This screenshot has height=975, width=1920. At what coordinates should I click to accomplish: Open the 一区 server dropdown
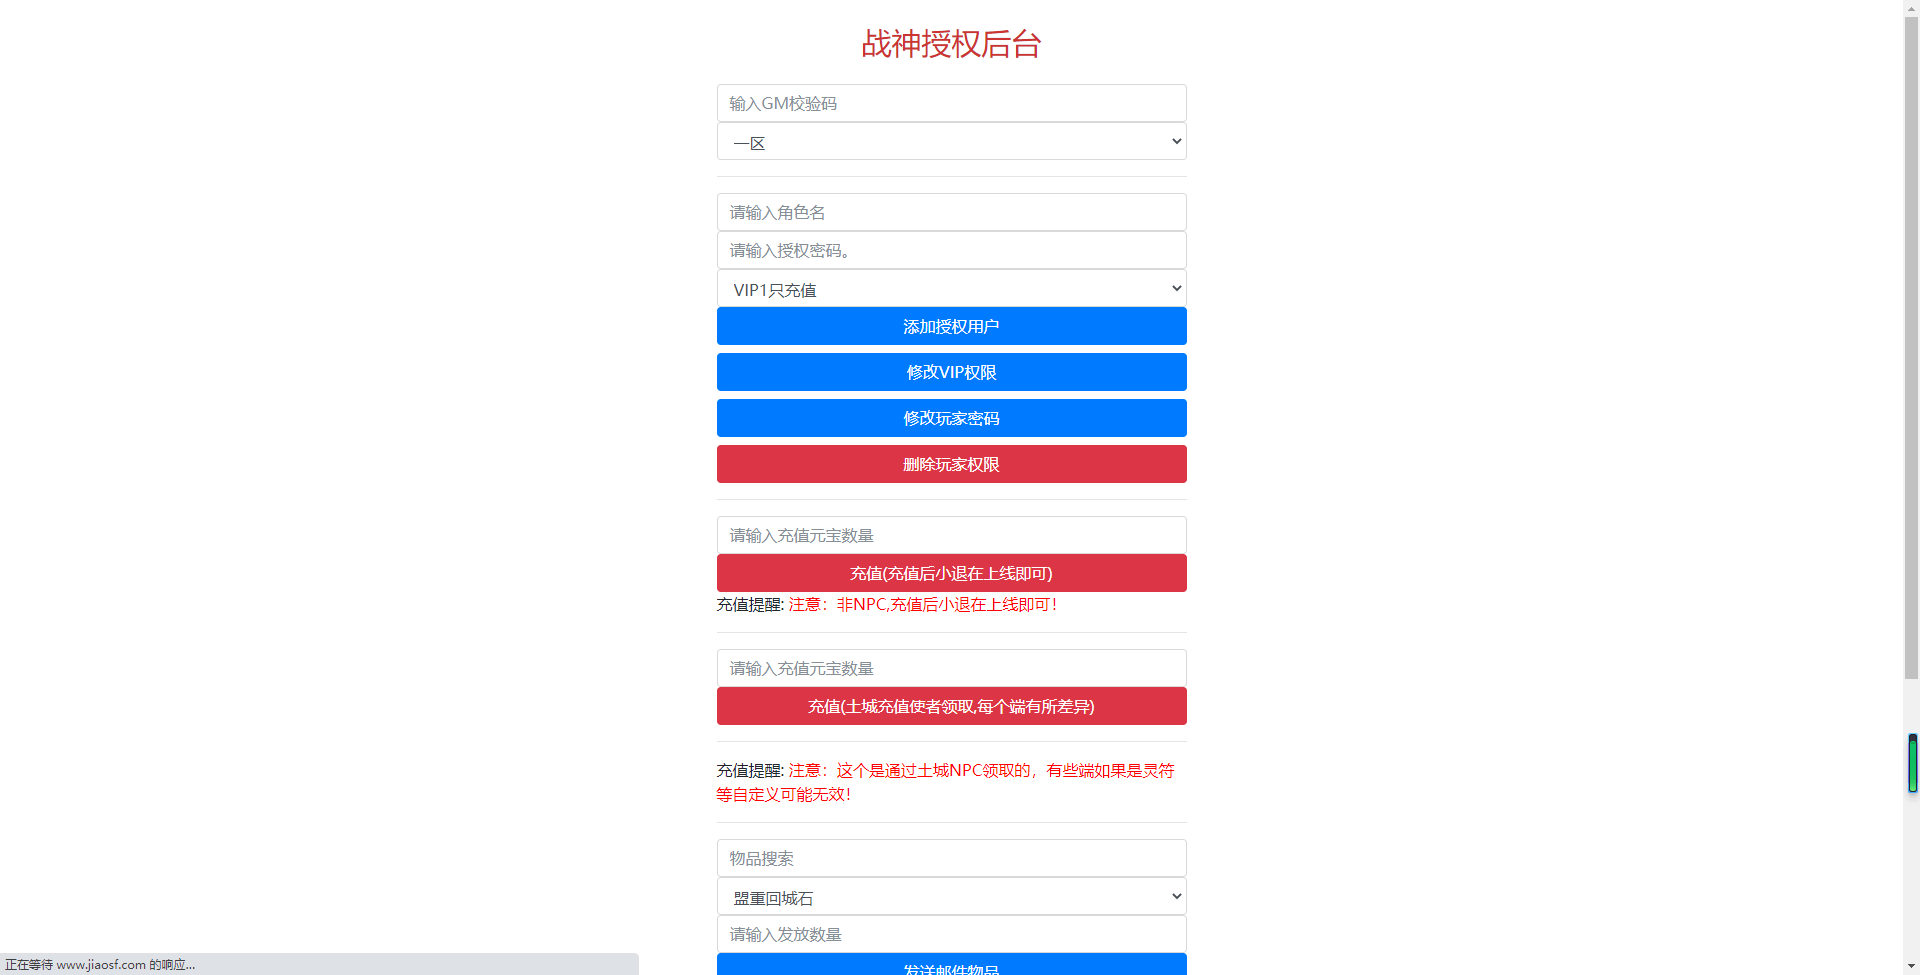pos(951,142)
